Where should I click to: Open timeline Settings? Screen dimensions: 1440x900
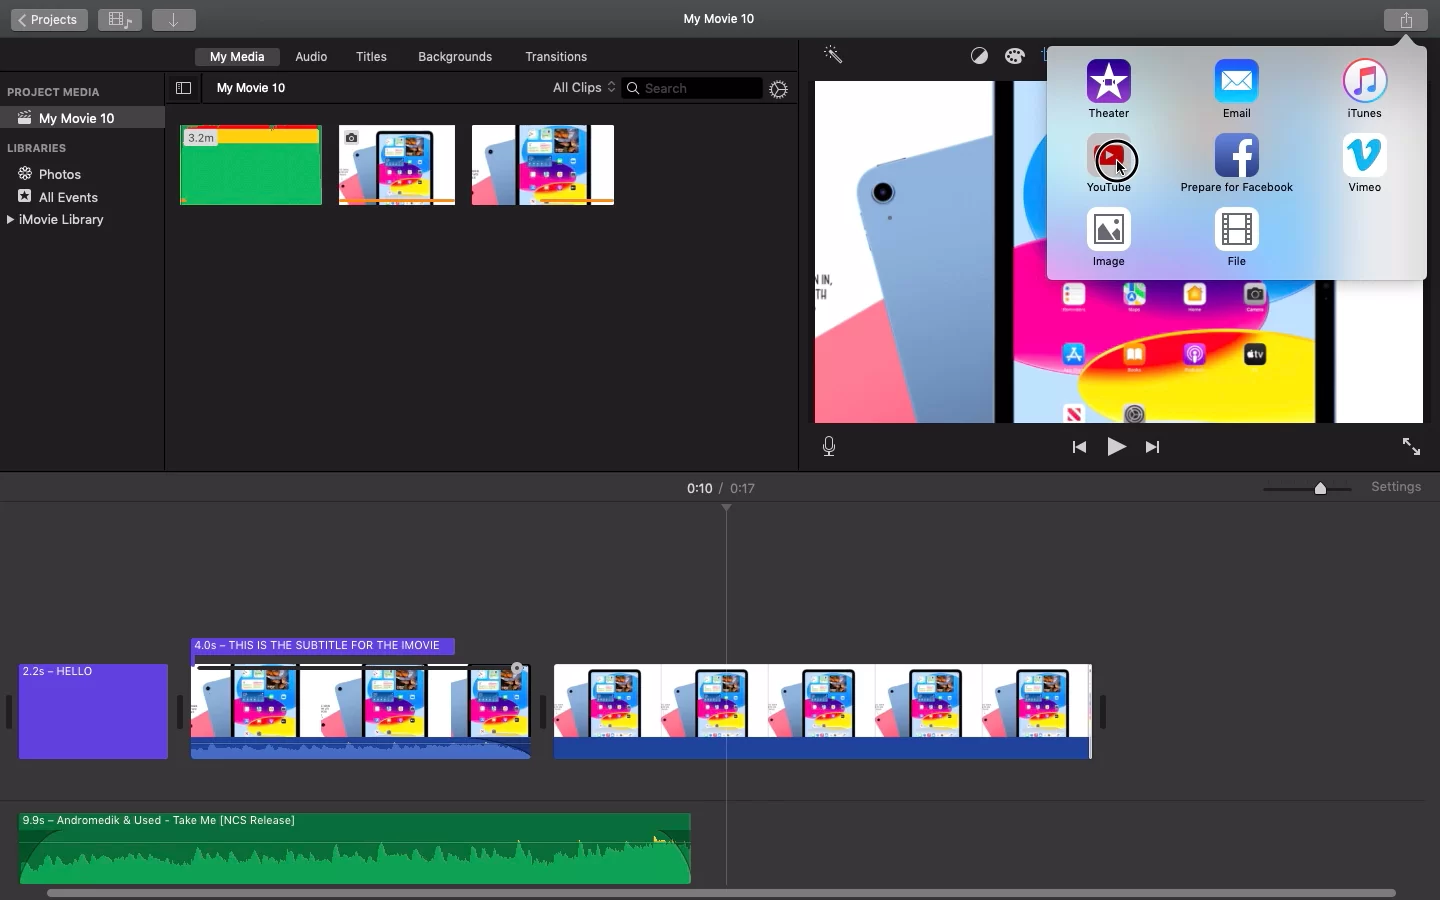point(1396,487)
